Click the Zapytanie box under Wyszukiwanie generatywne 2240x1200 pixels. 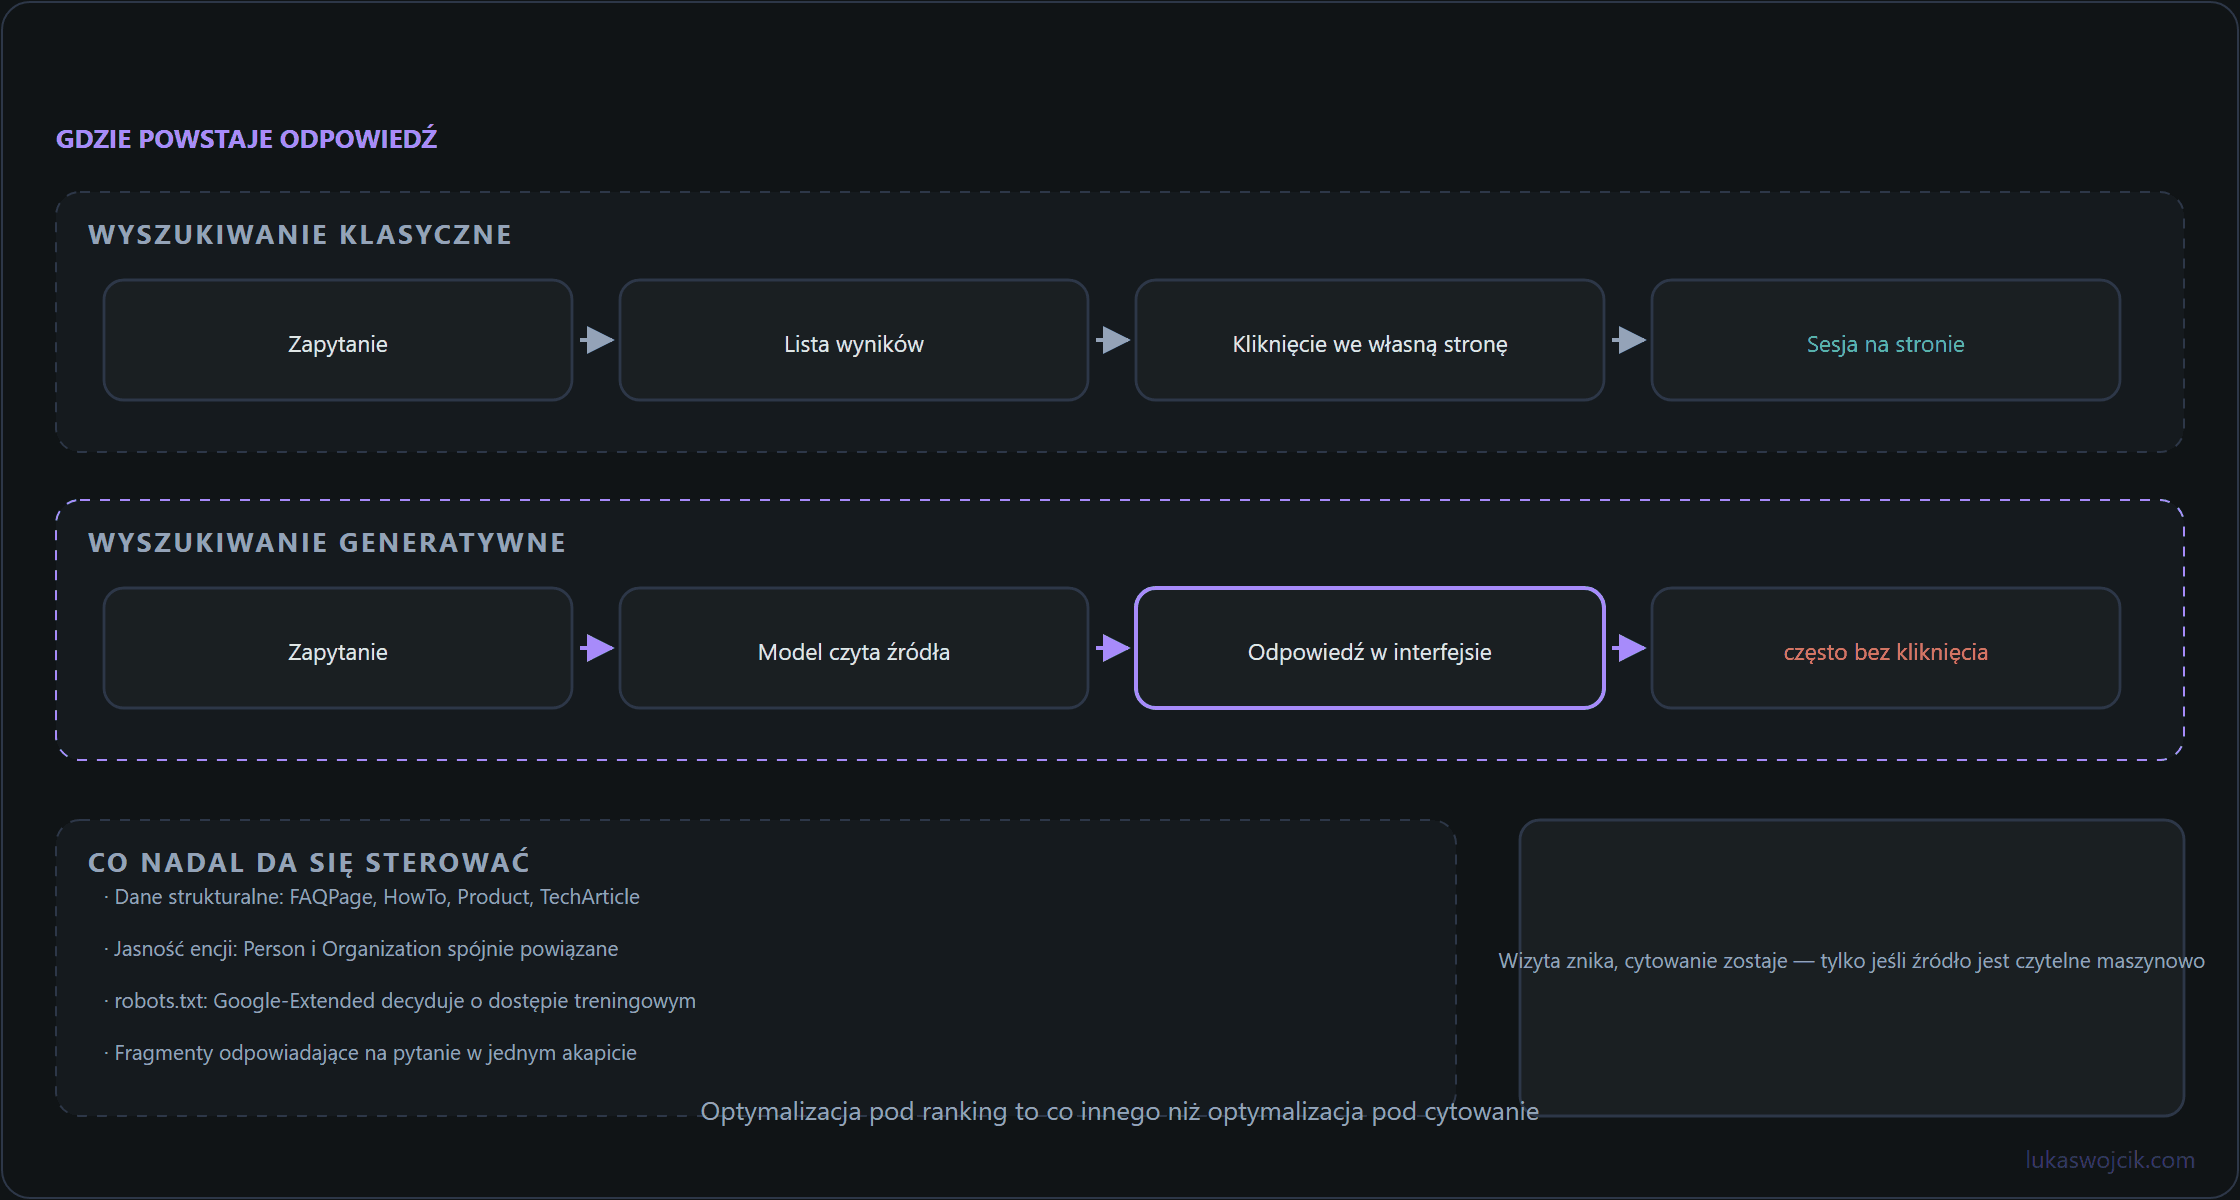(x=338, y=648)
